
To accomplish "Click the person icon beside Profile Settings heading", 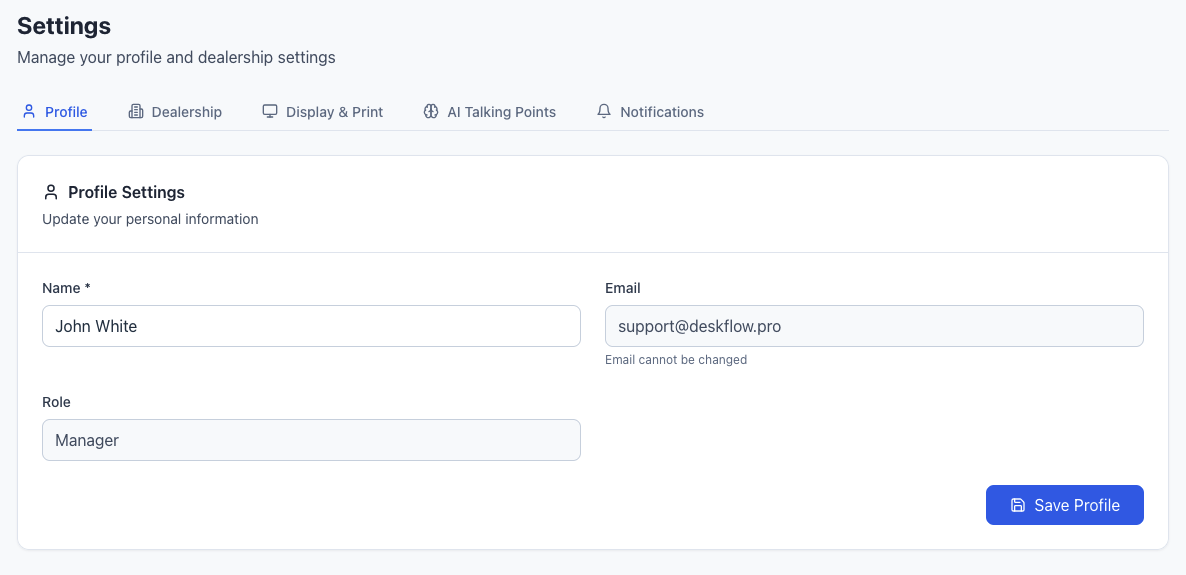I will pos(51,192).
